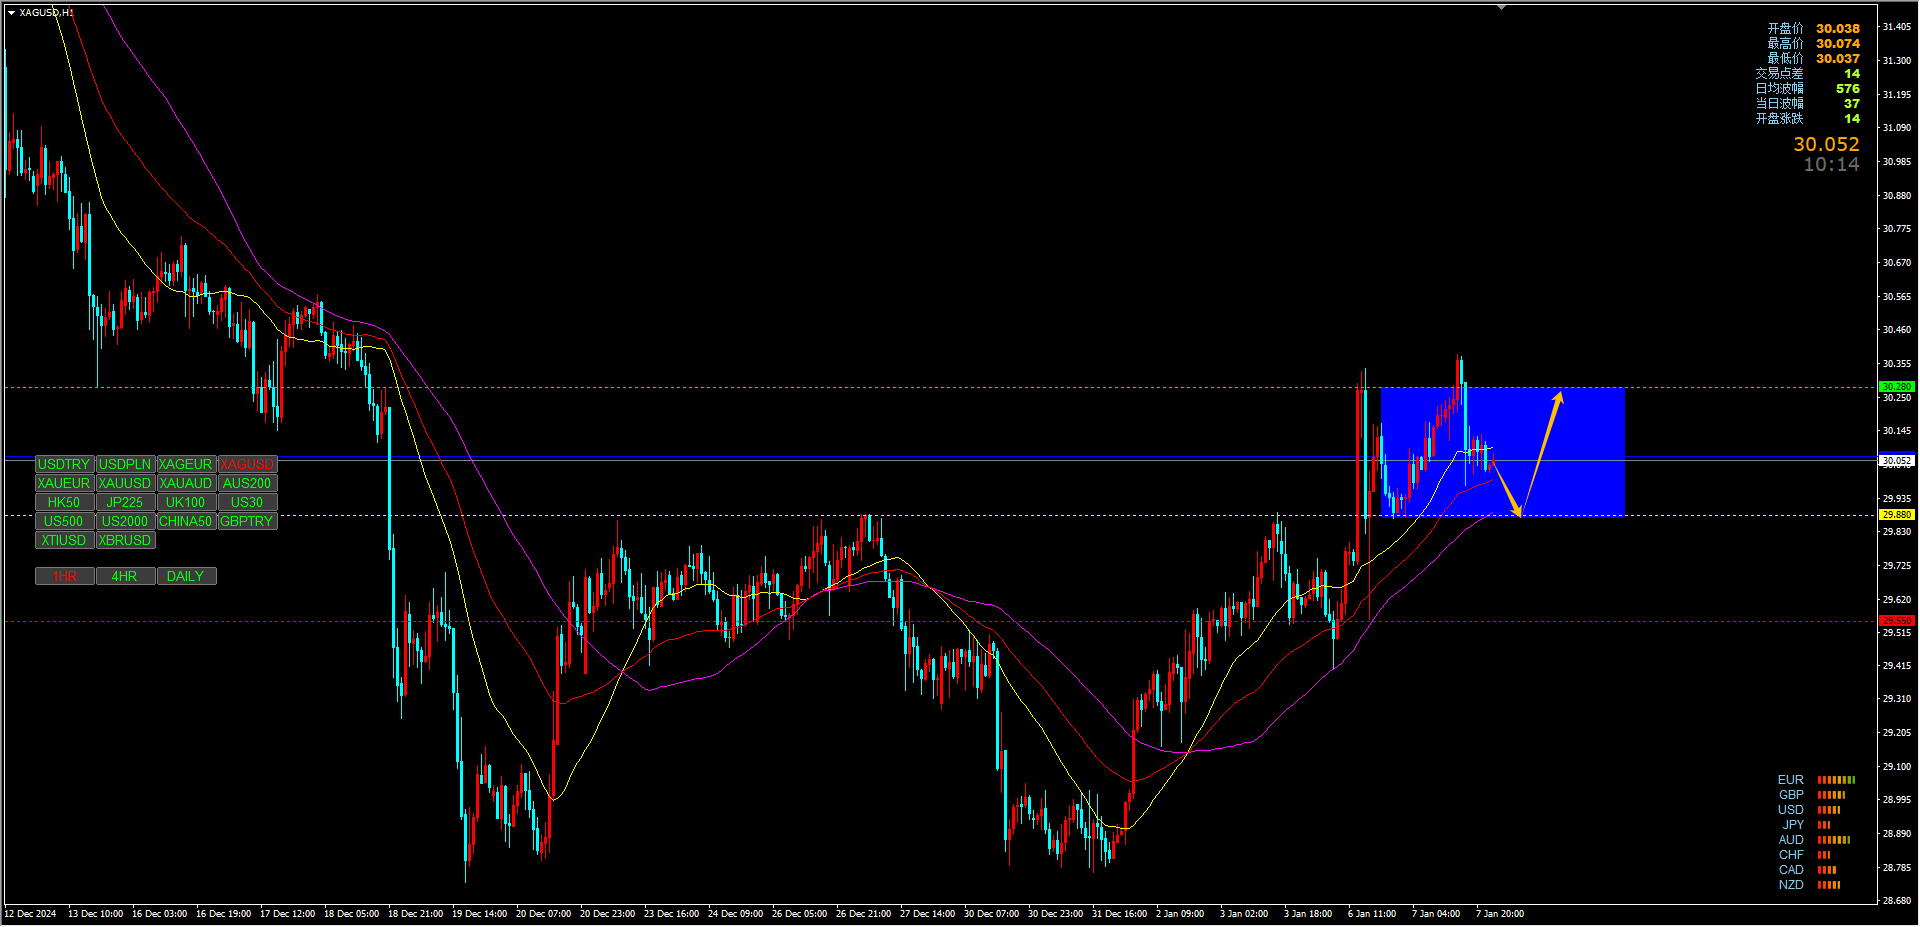Show the US2000 index chart button
1920x927 pixels.
click(125, 521)
